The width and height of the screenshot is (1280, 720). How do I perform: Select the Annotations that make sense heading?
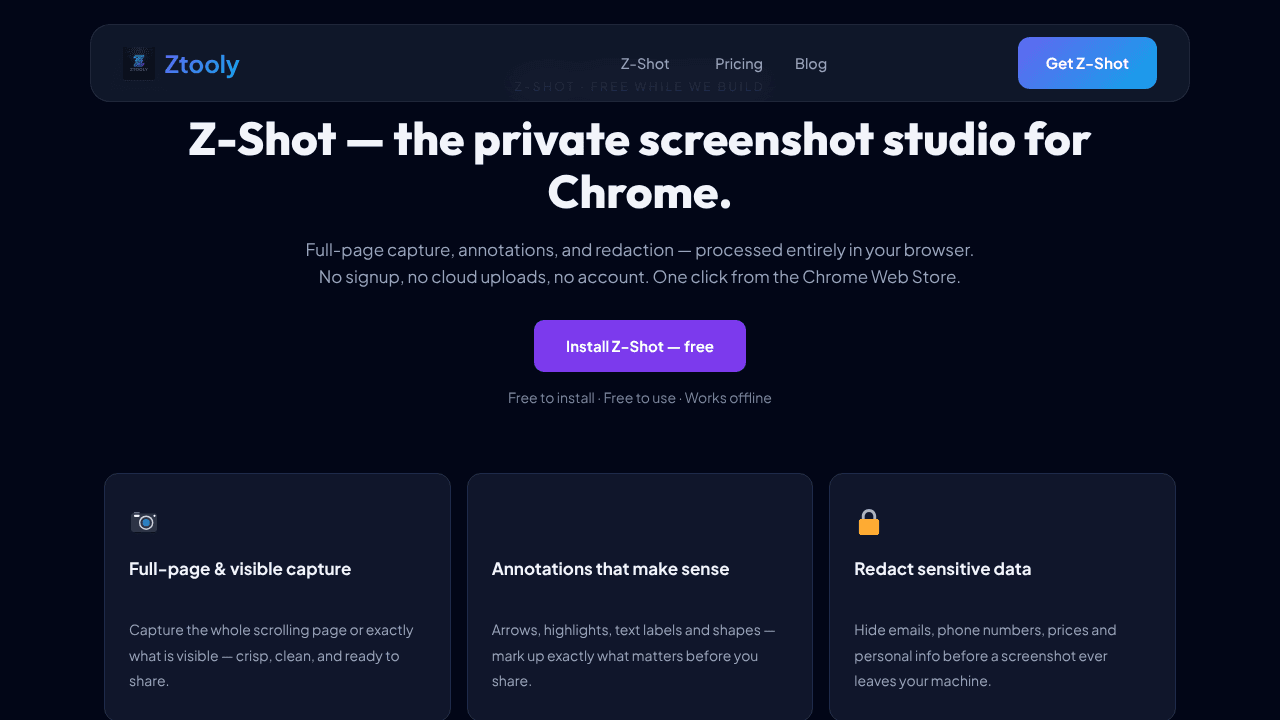(x=610, y=569)
